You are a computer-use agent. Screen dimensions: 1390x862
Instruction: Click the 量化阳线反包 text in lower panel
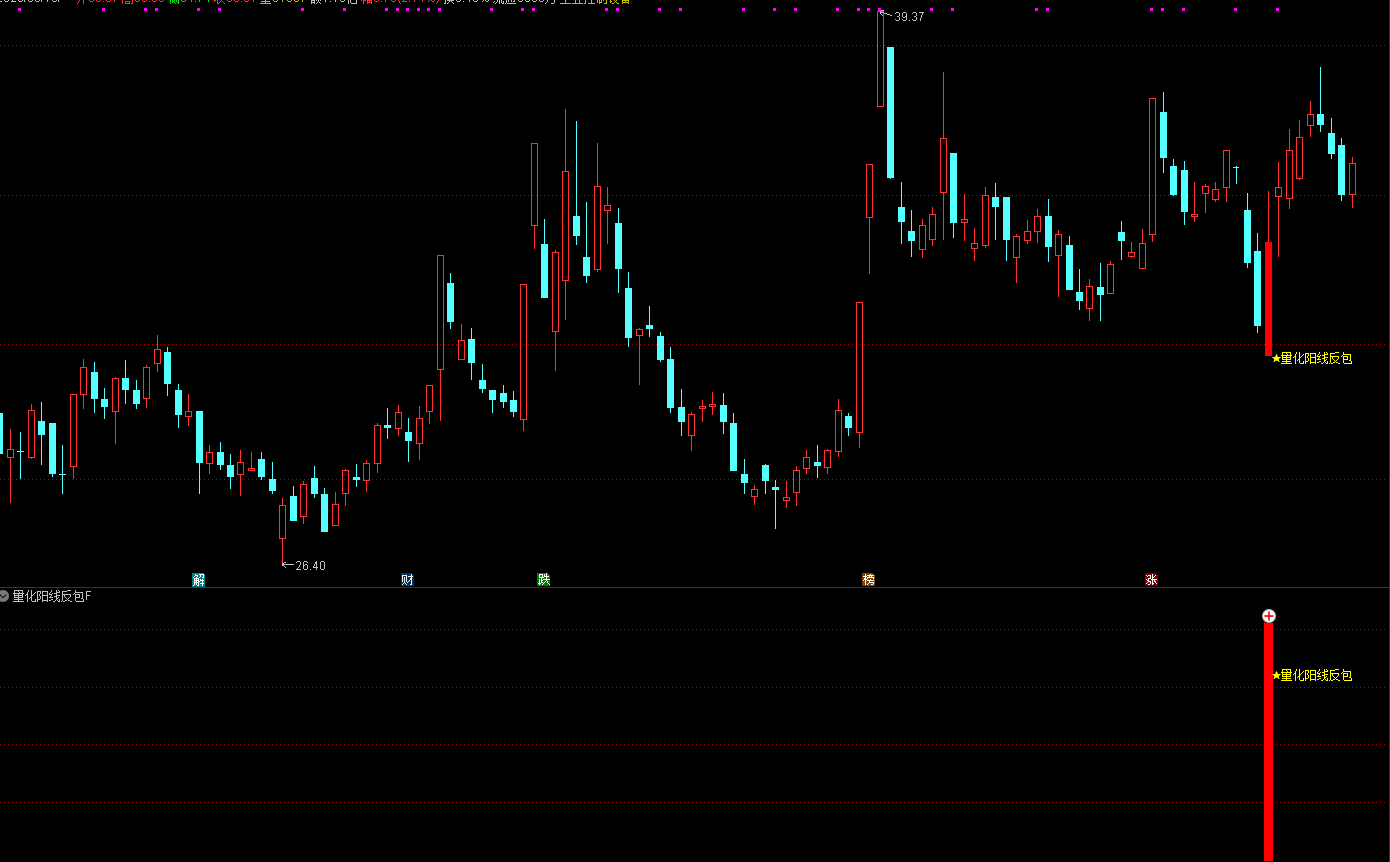[1316, 675]
